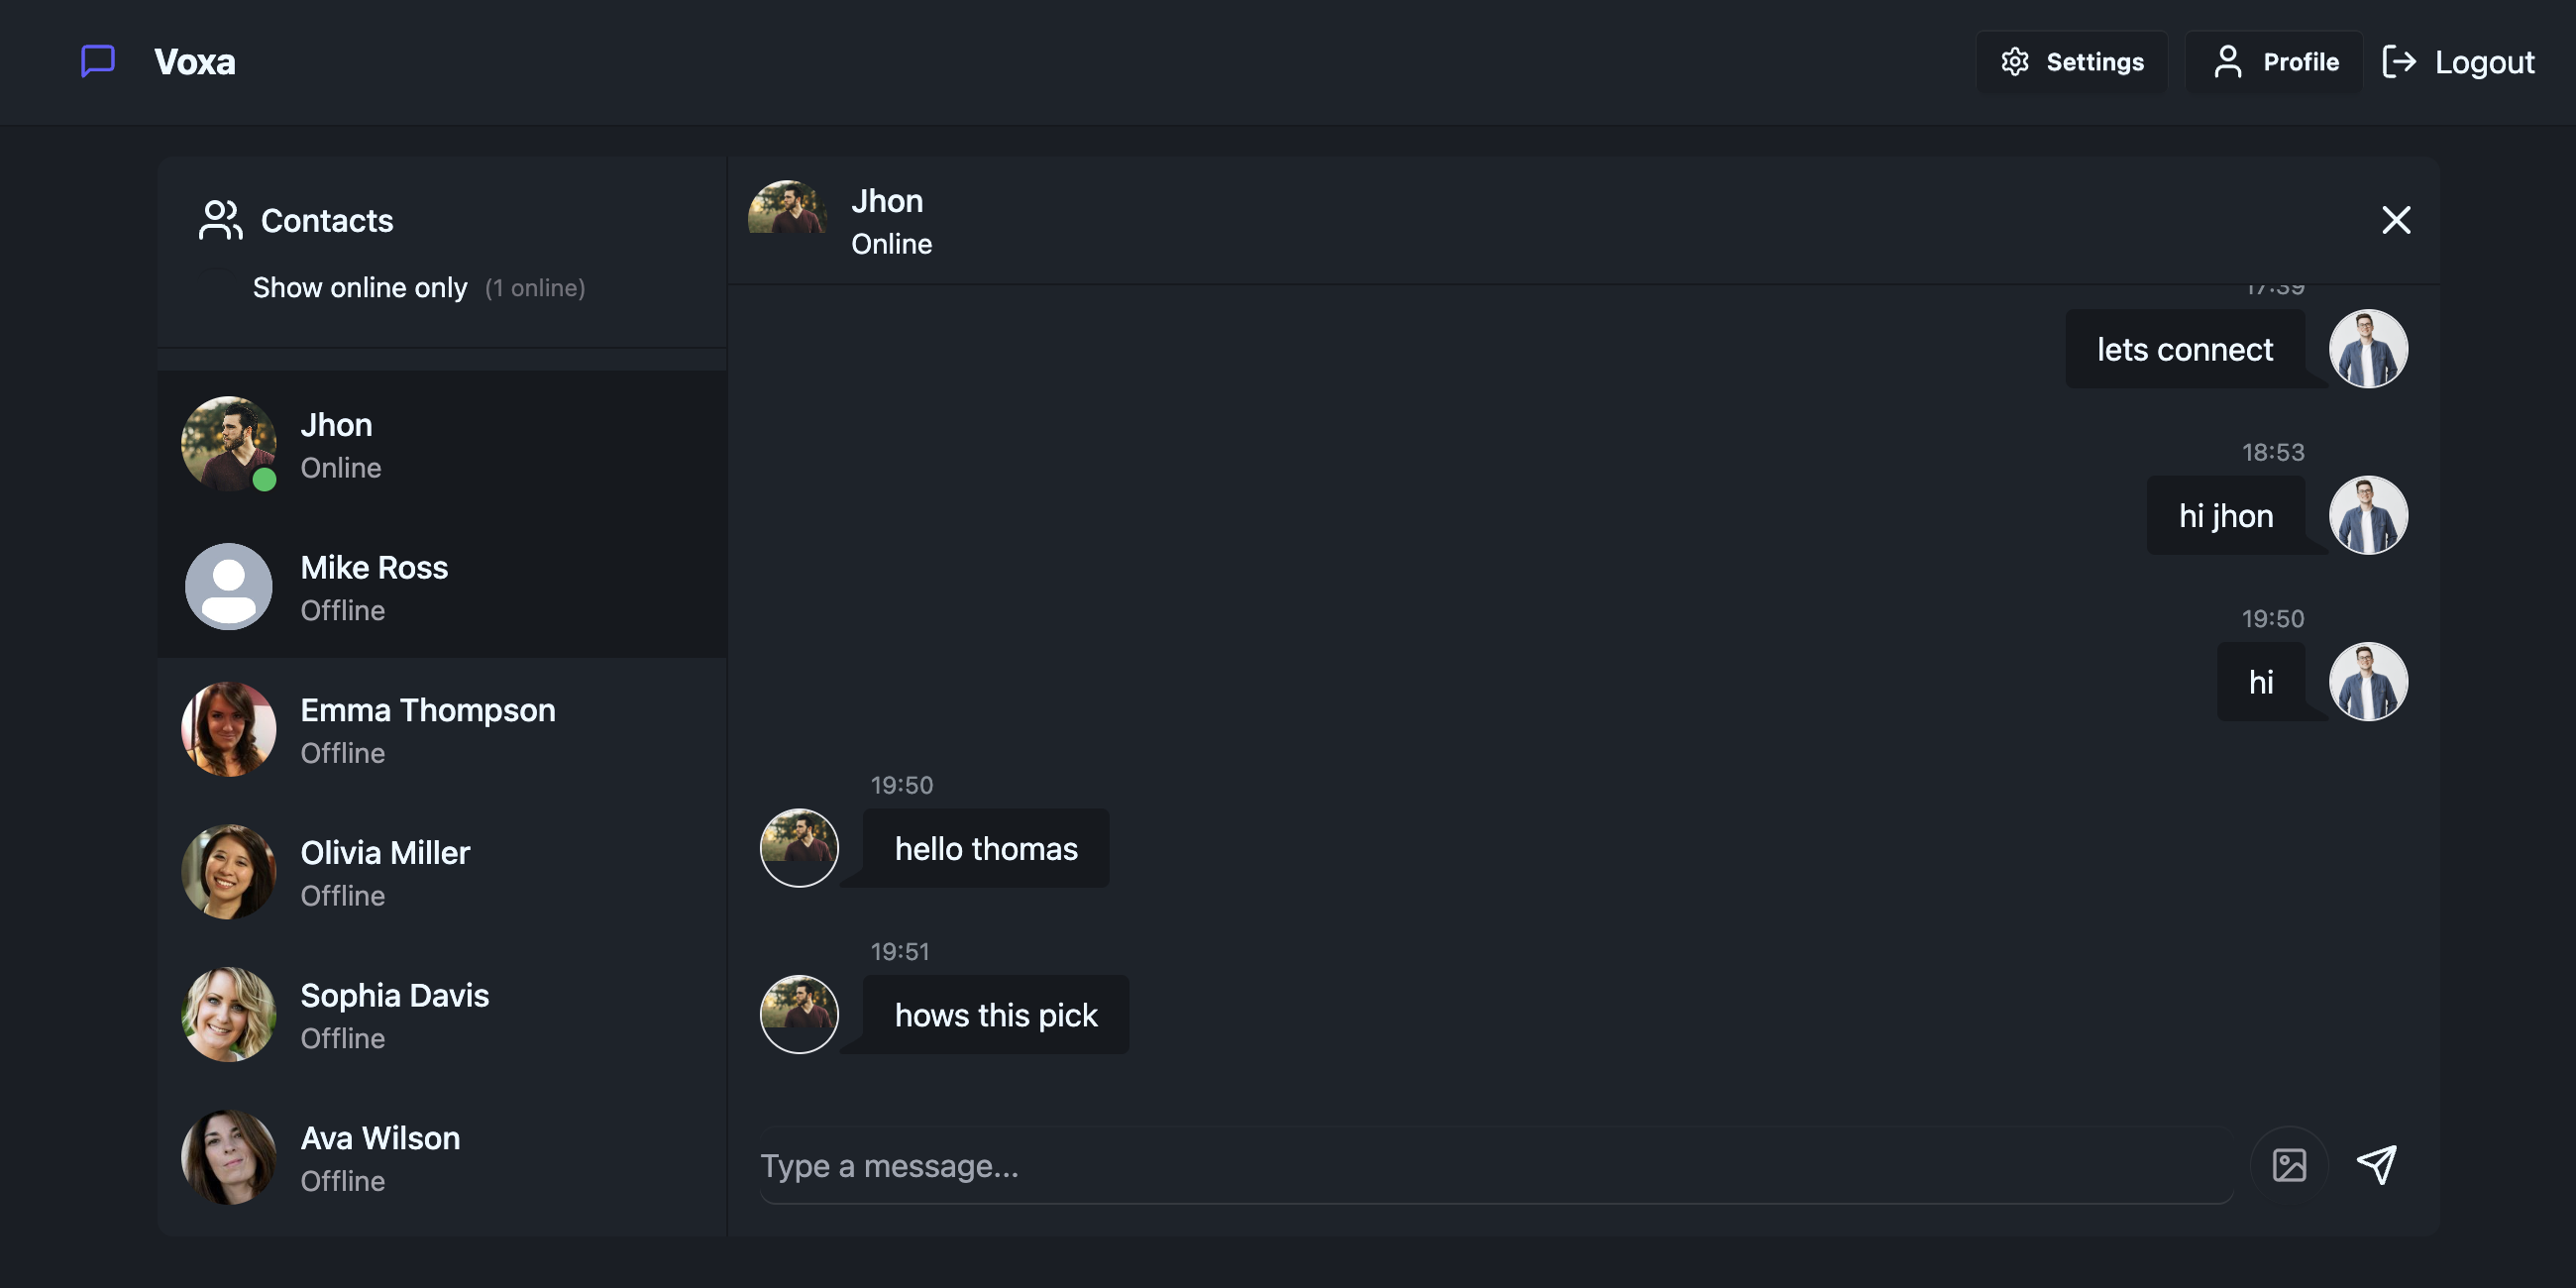Screen dimensions: 2576x1288
Task: Attach an image using the picture icon
Action: pos(2290,1164)
